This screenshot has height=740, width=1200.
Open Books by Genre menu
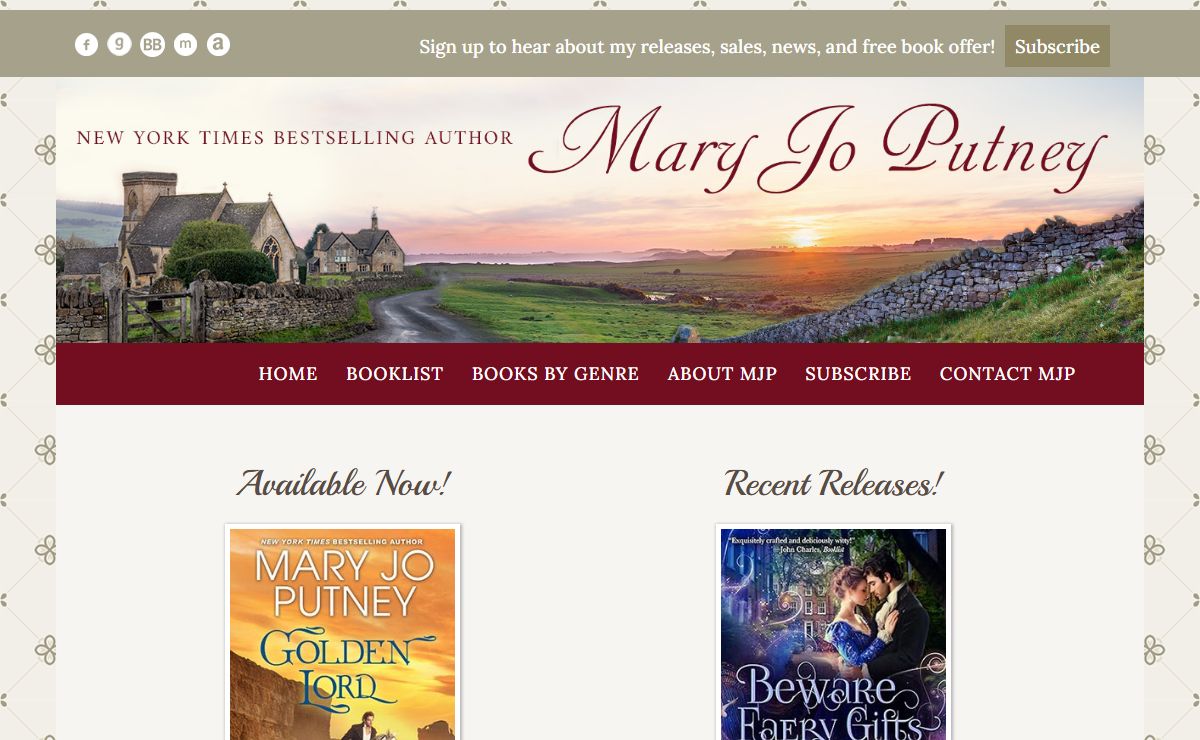(x=555, y=374)
